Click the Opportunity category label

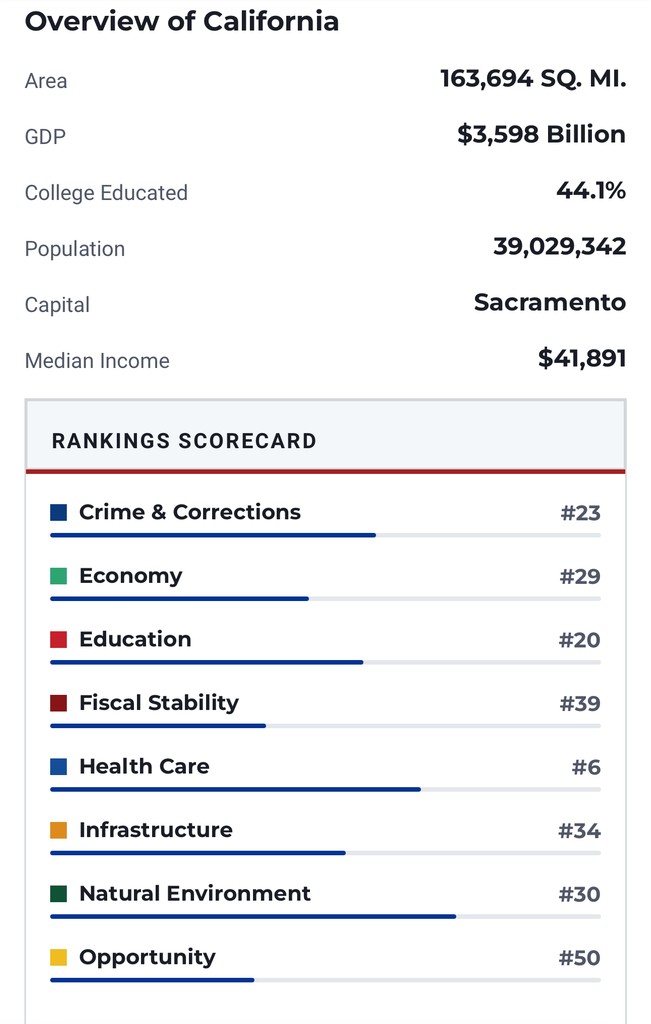(147, 957)
